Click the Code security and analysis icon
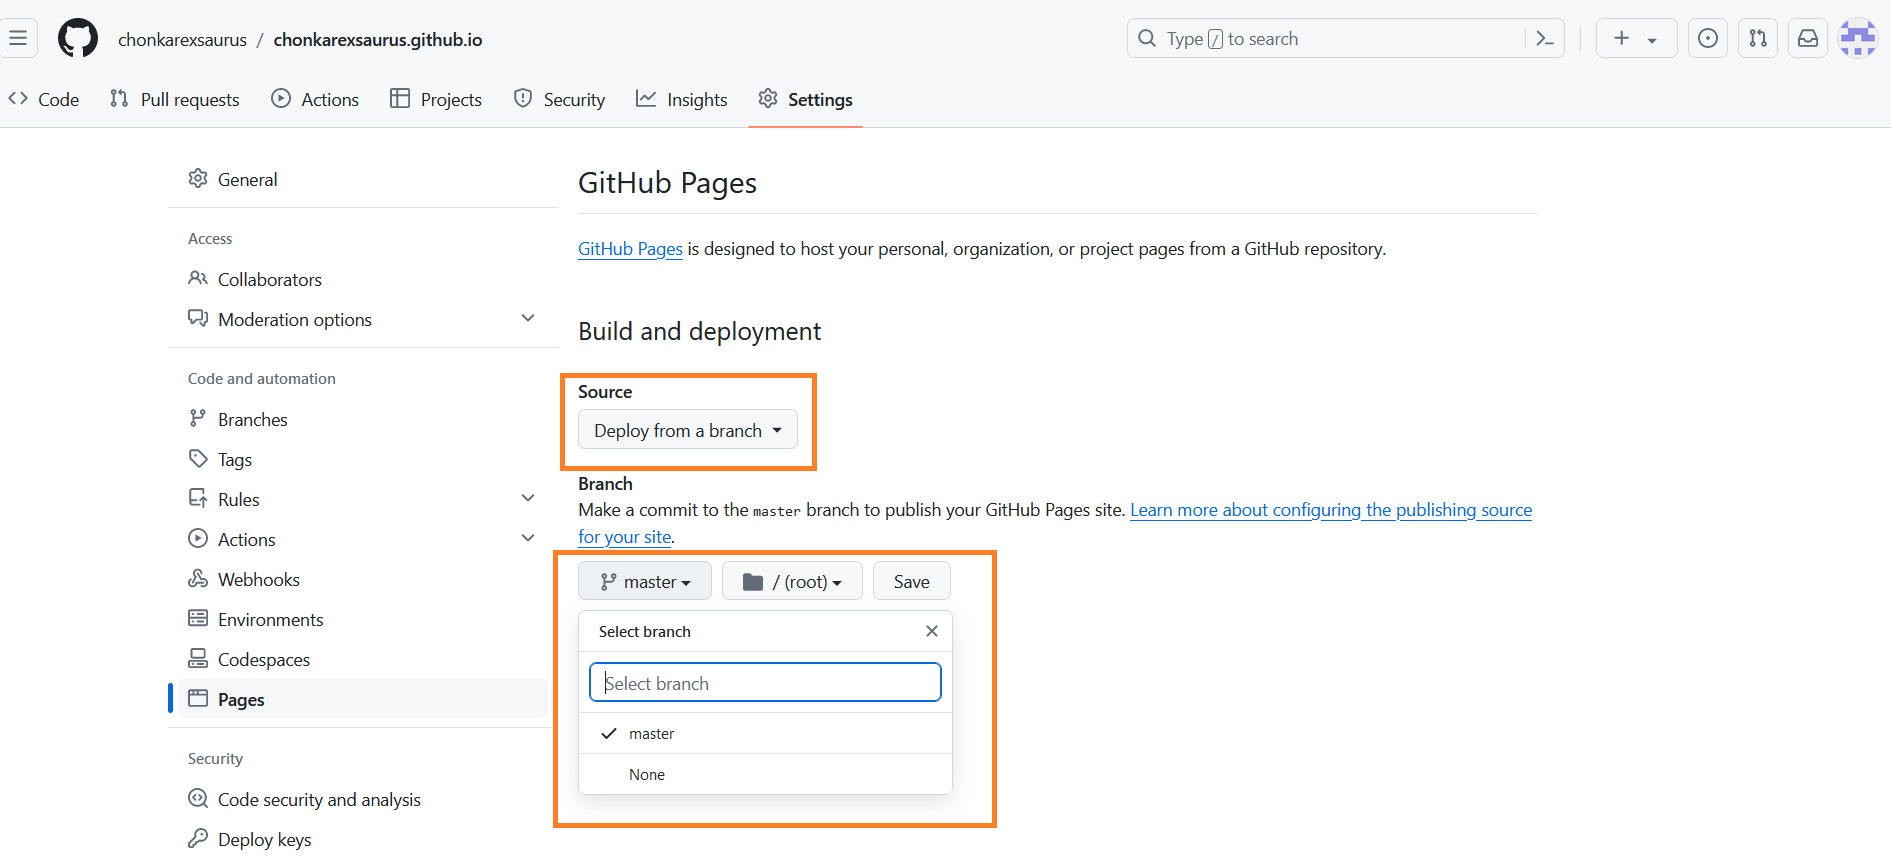 click(x=198, y=799)
